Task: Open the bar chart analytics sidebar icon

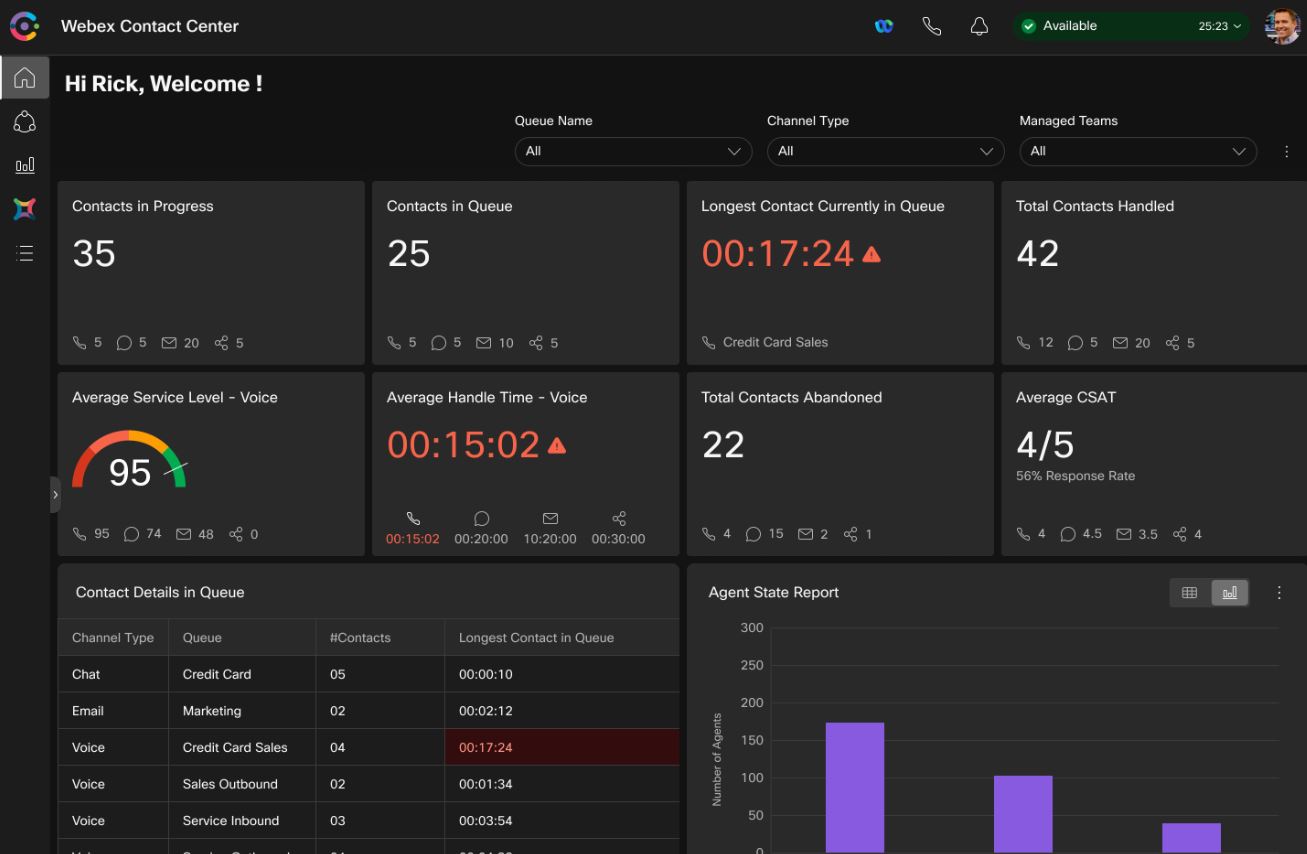Action: pos(24,165)
